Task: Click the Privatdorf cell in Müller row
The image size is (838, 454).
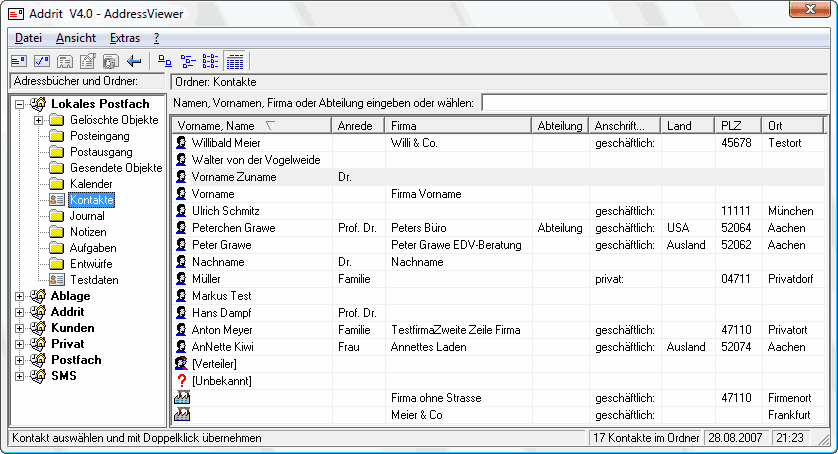Action: tap(790, 279)
